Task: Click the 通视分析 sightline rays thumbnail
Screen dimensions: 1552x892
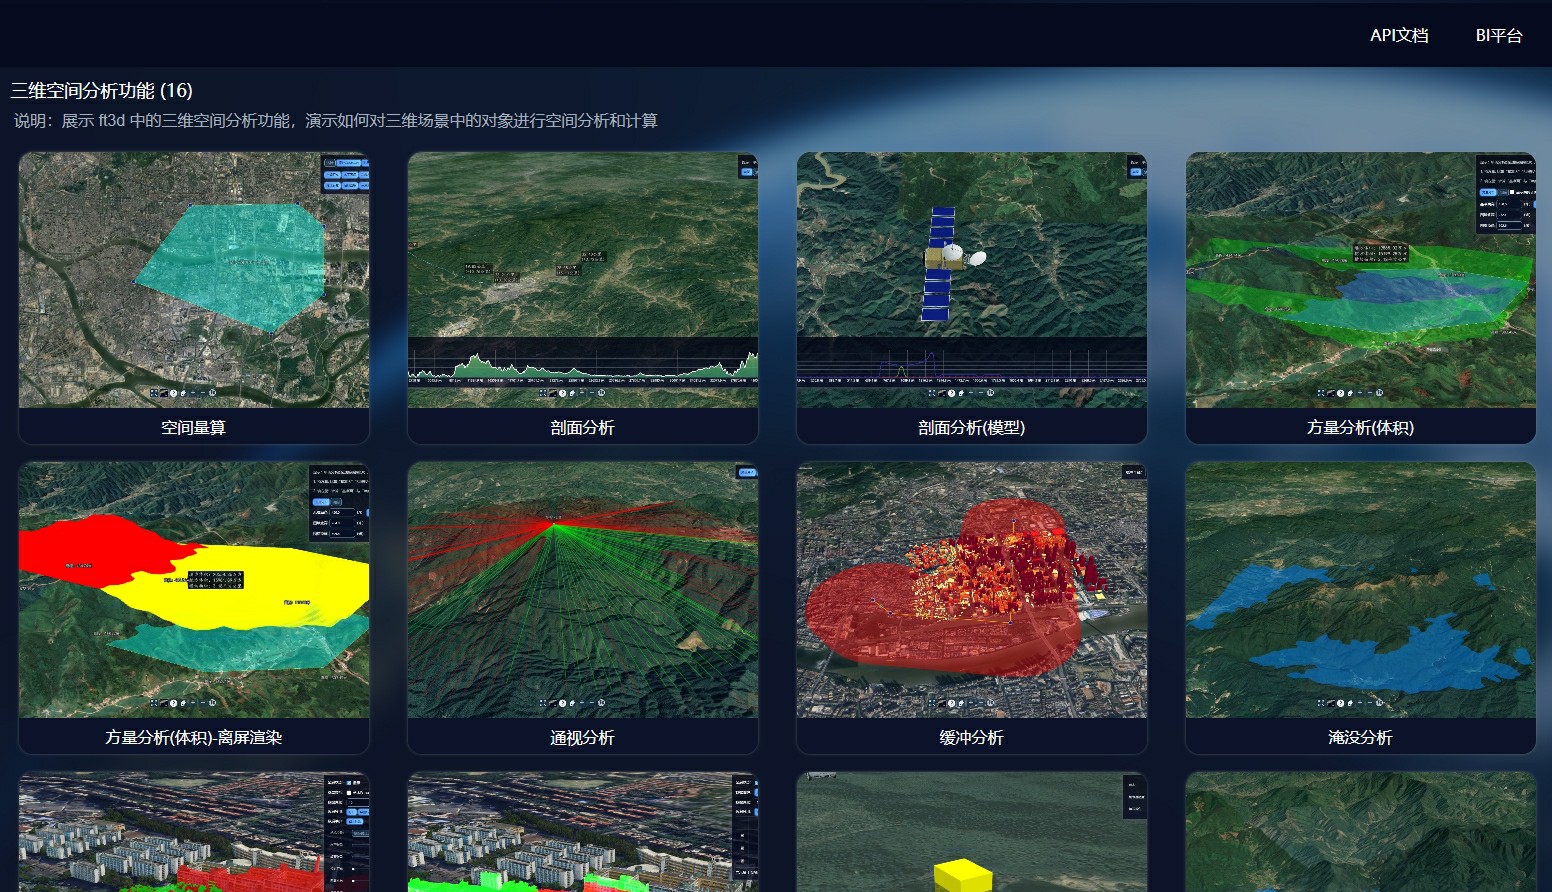Action: pyautogui.click(x=582, y=590)
